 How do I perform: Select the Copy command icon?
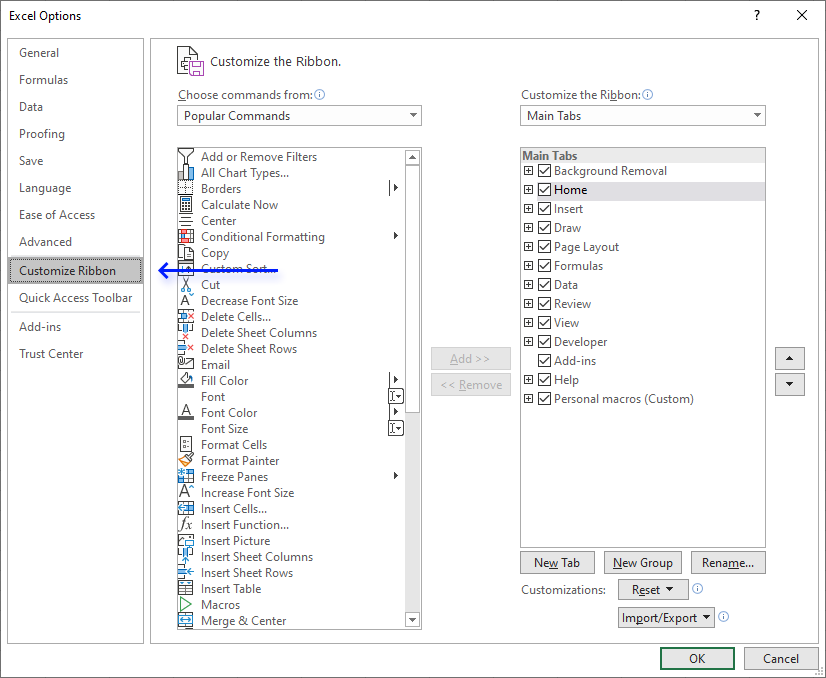pyautogui.click(x=185, y=253)
